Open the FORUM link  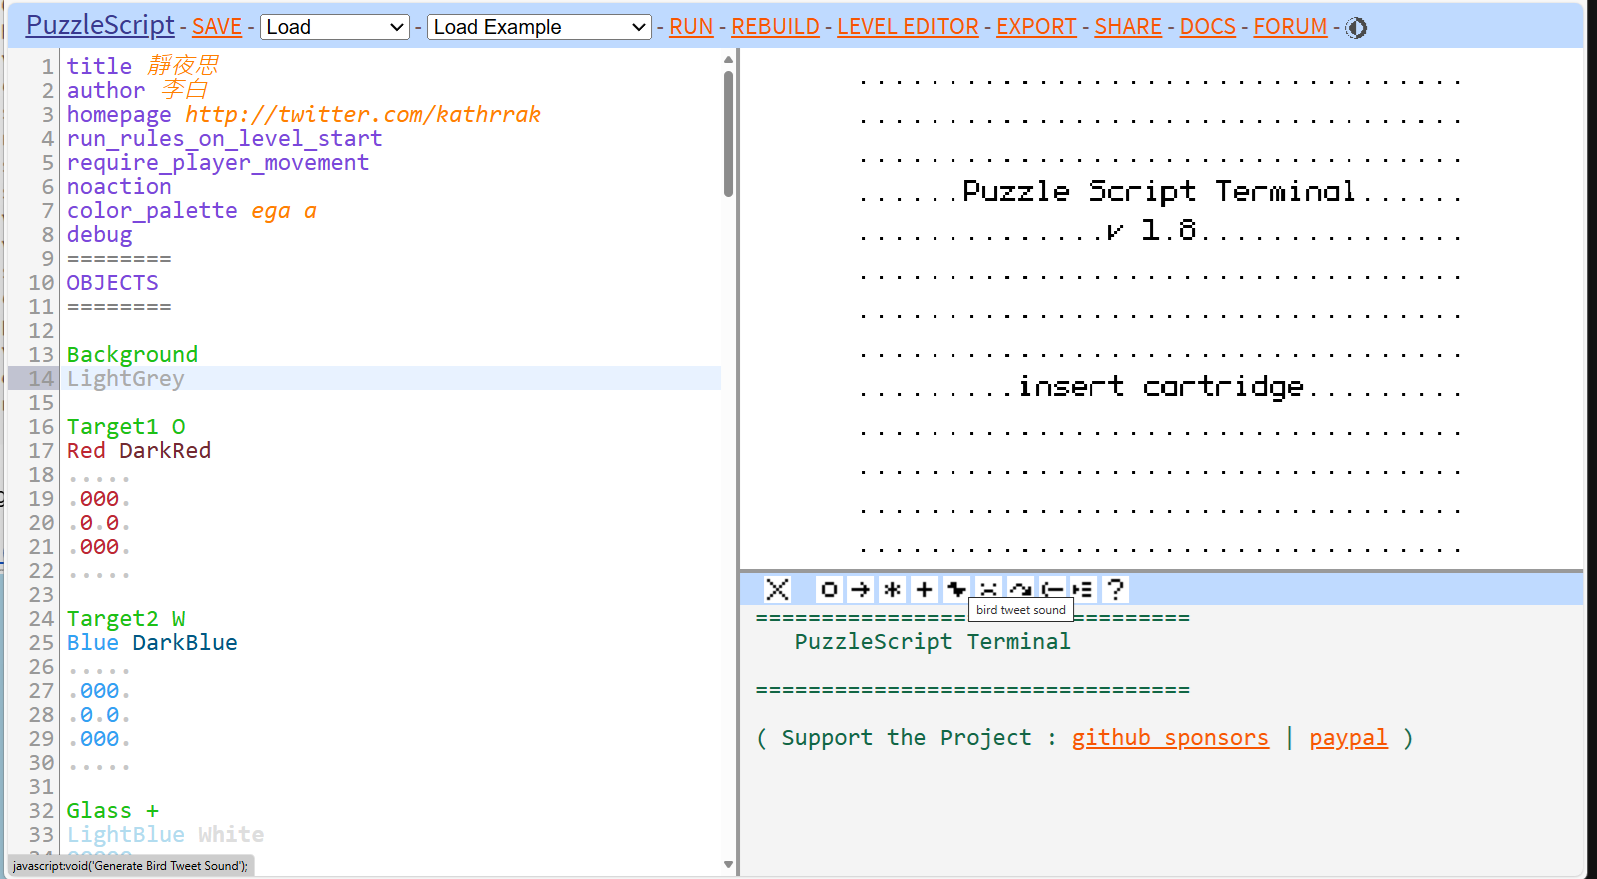[x=1290, y=27]
